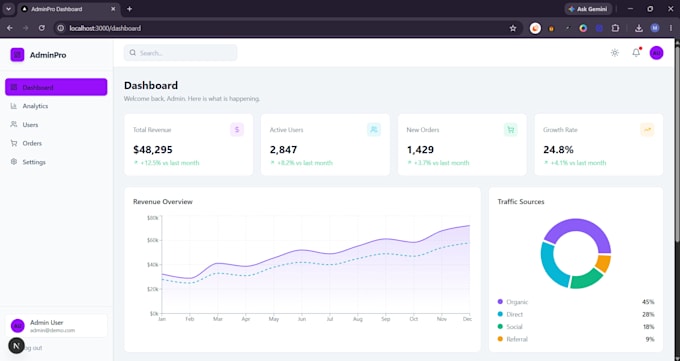The height and width of the screenshot is (361, 680).
Task: Click the Traffic Sources heading
Action: [x=521, y=202]
